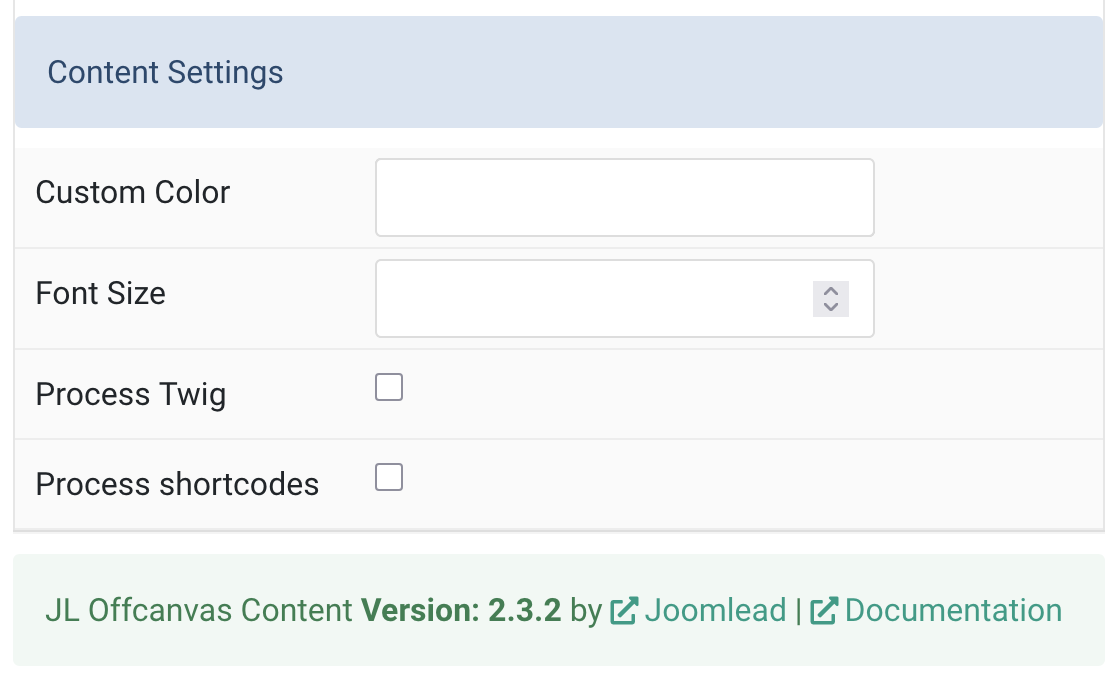Click the JL Offcanvas Content text
The width and height of the screenshot is (1120, 680).
coord(199,611)
